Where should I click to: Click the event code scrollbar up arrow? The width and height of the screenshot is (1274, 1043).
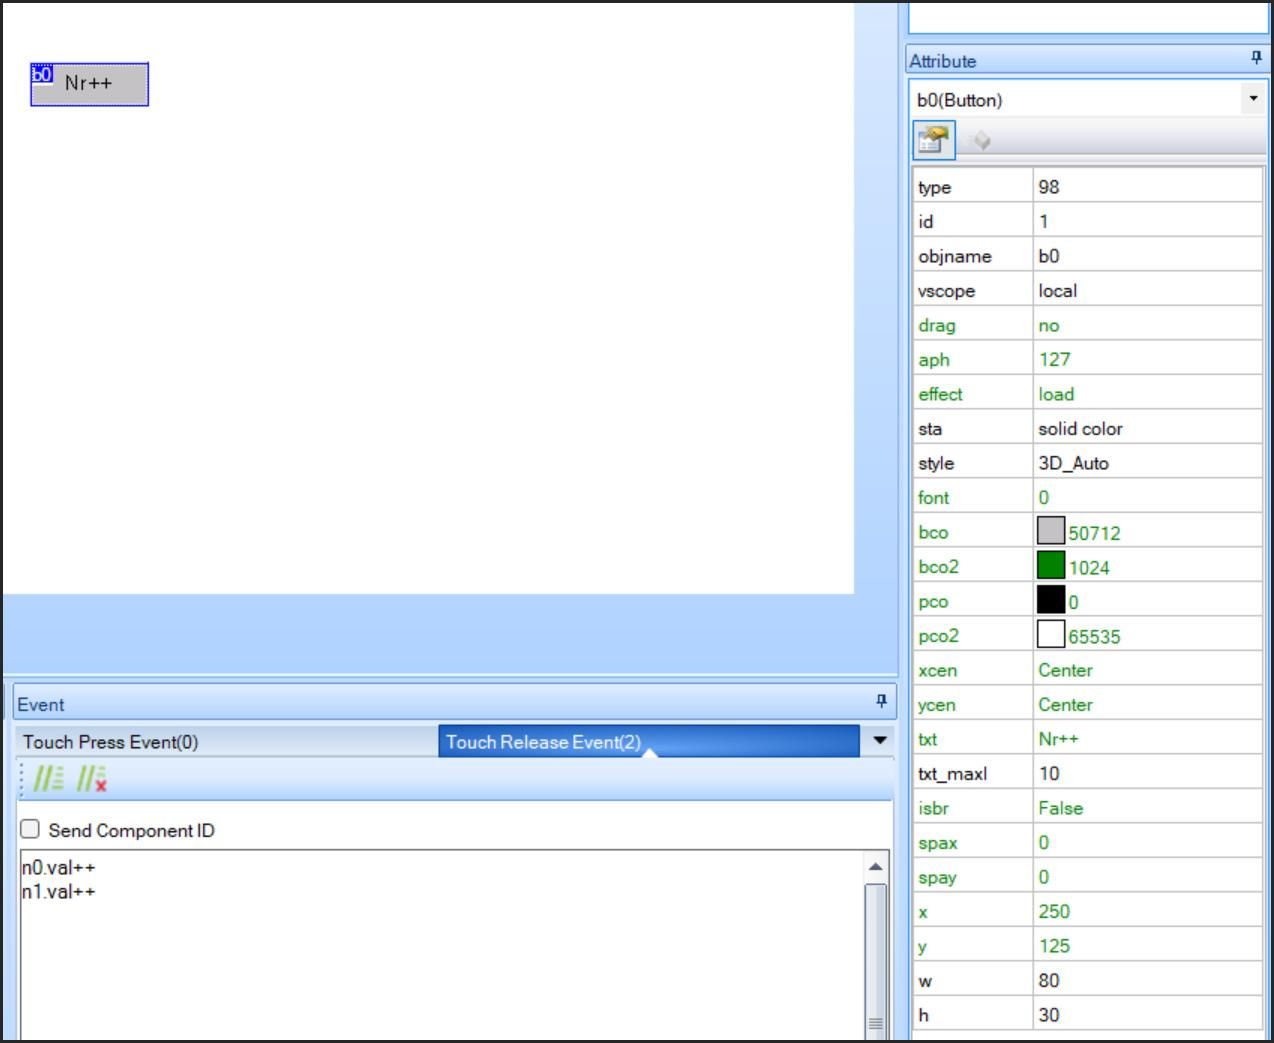[875, 867]
